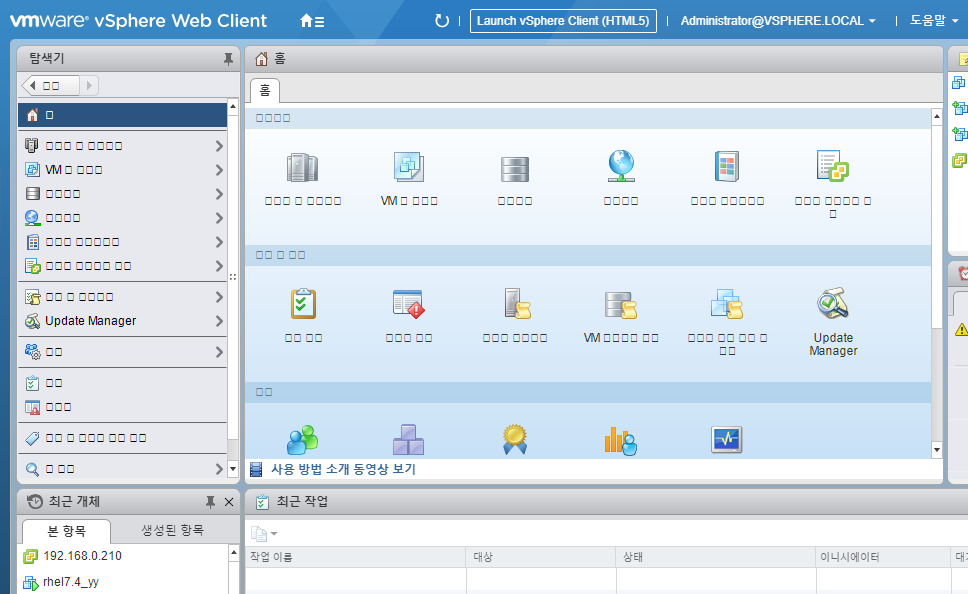Select the Tasks clipboard row in navigator
This screenshot has height=594, width=968.
pyautogui.click(x=122, y=383)
